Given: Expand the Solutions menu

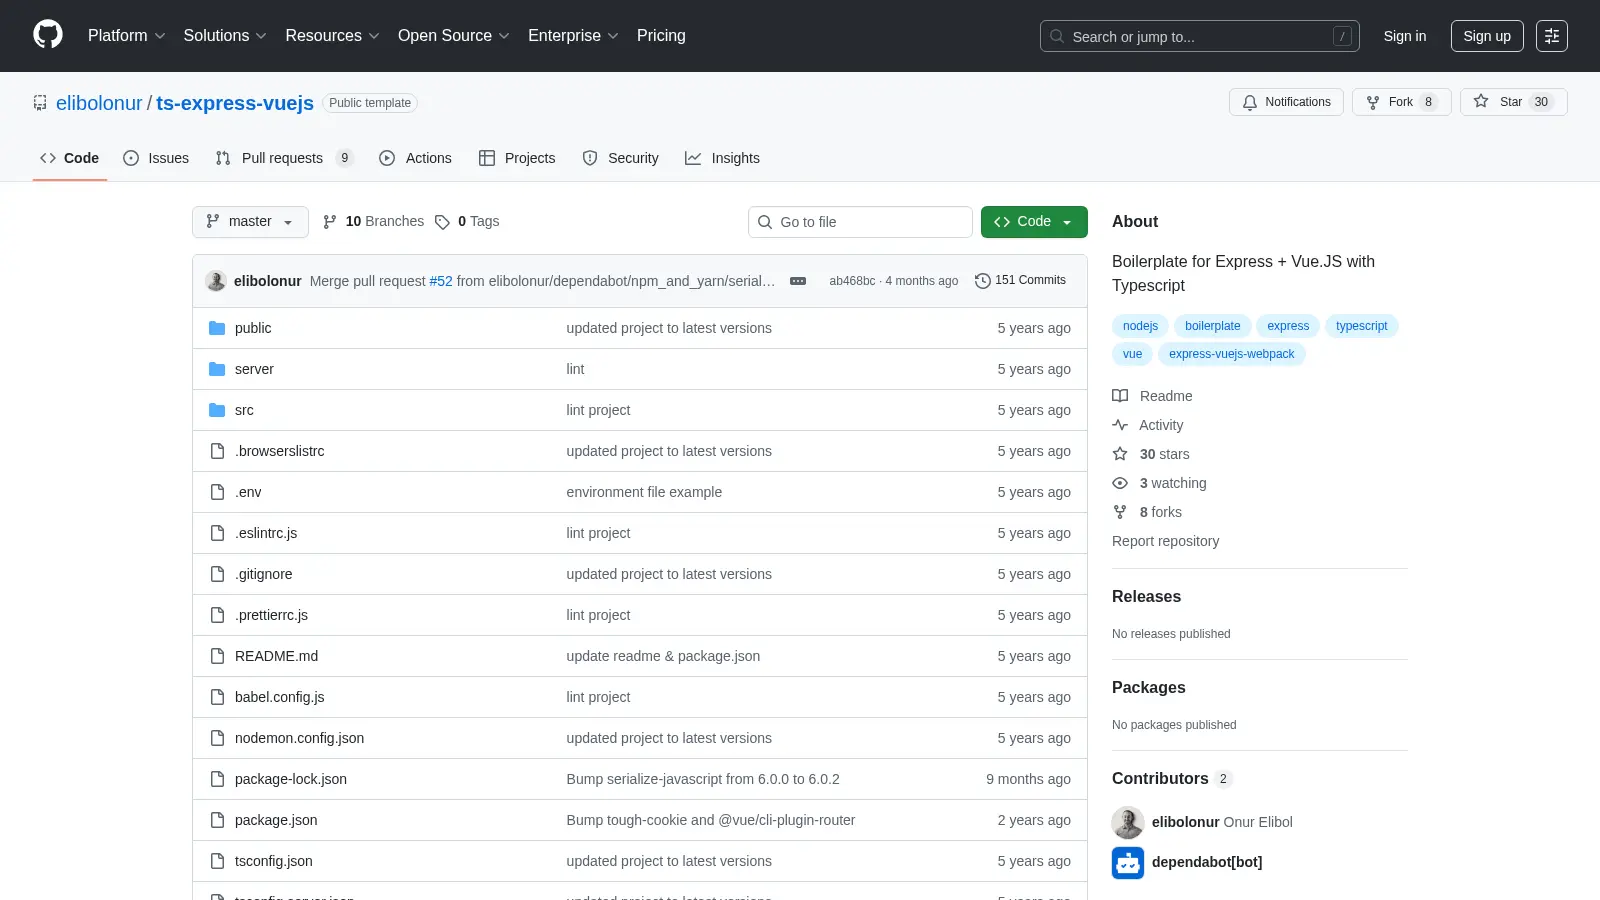Looking at the screenshot, I should coord(225,36).
